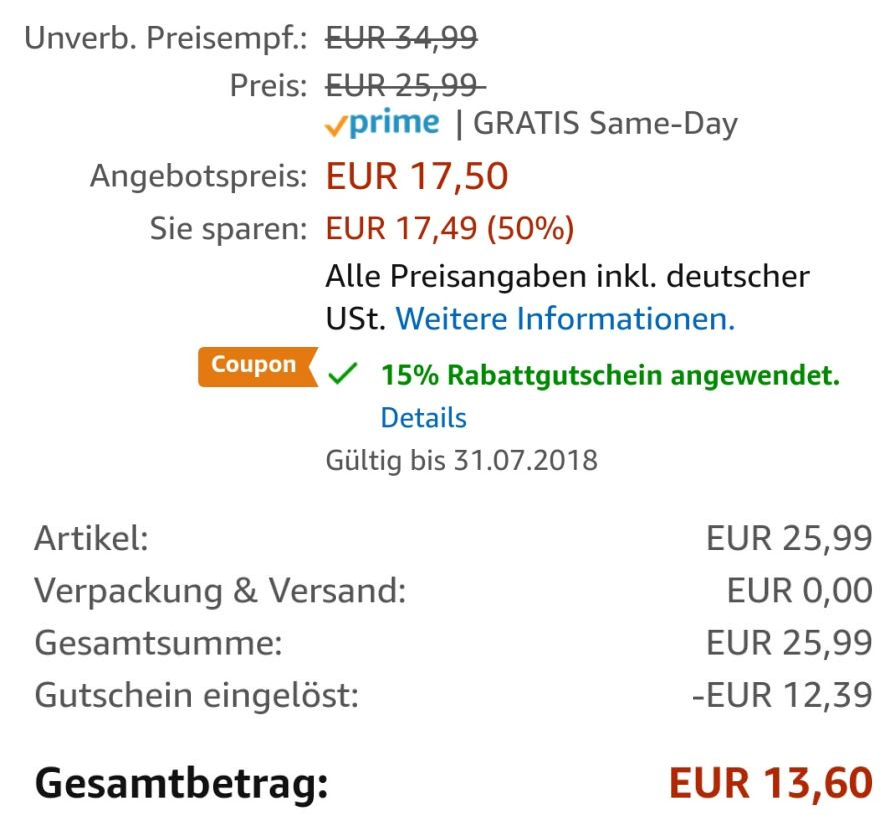Click the Gültig bis 31.07.2018 text
Viewport: 895px width, 827px height.
[461, 461]
